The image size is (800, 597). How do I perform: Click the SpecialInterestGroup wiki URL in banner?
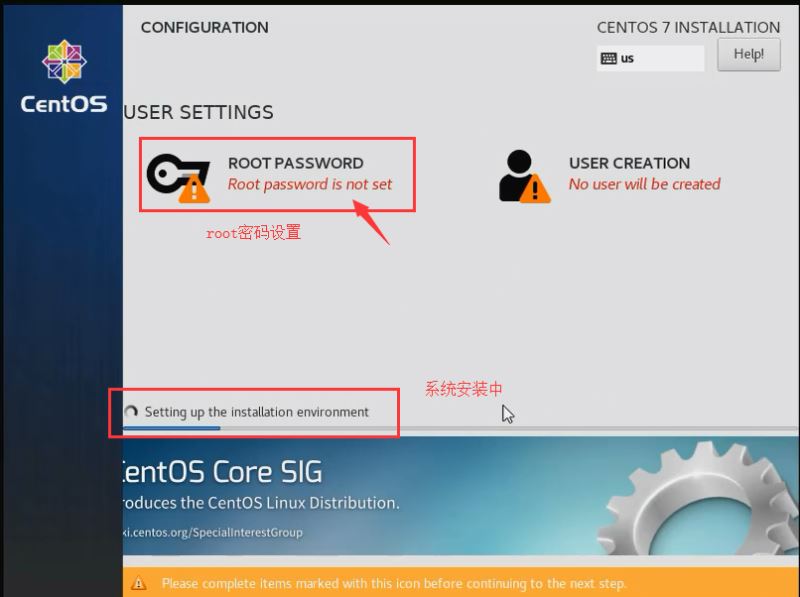213,532
